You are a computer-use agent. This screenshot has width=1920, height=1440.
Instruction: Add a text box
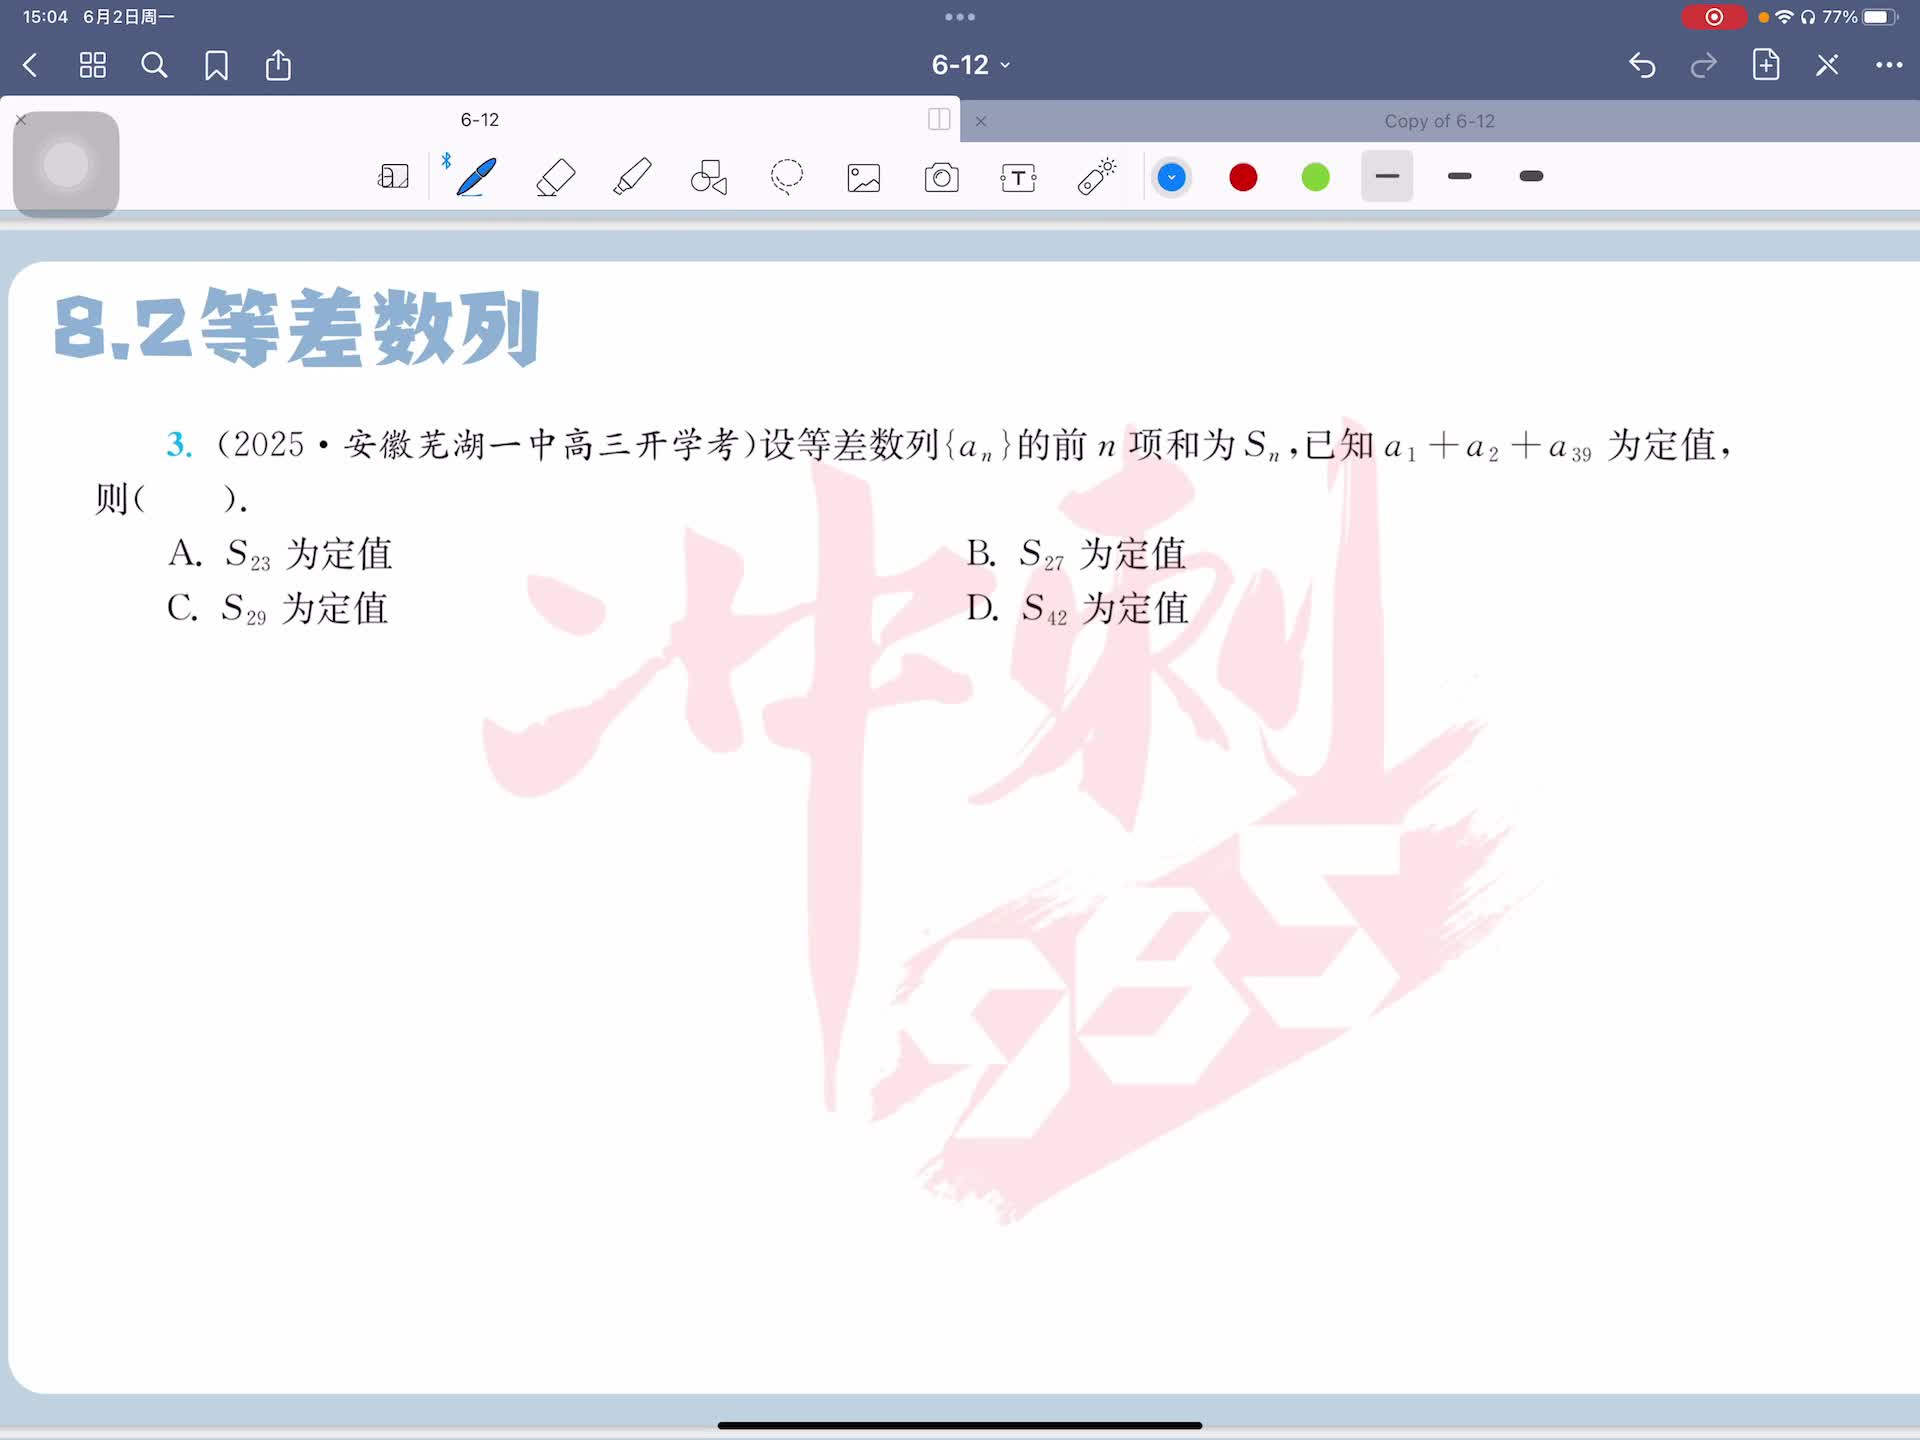(1018, 178)
